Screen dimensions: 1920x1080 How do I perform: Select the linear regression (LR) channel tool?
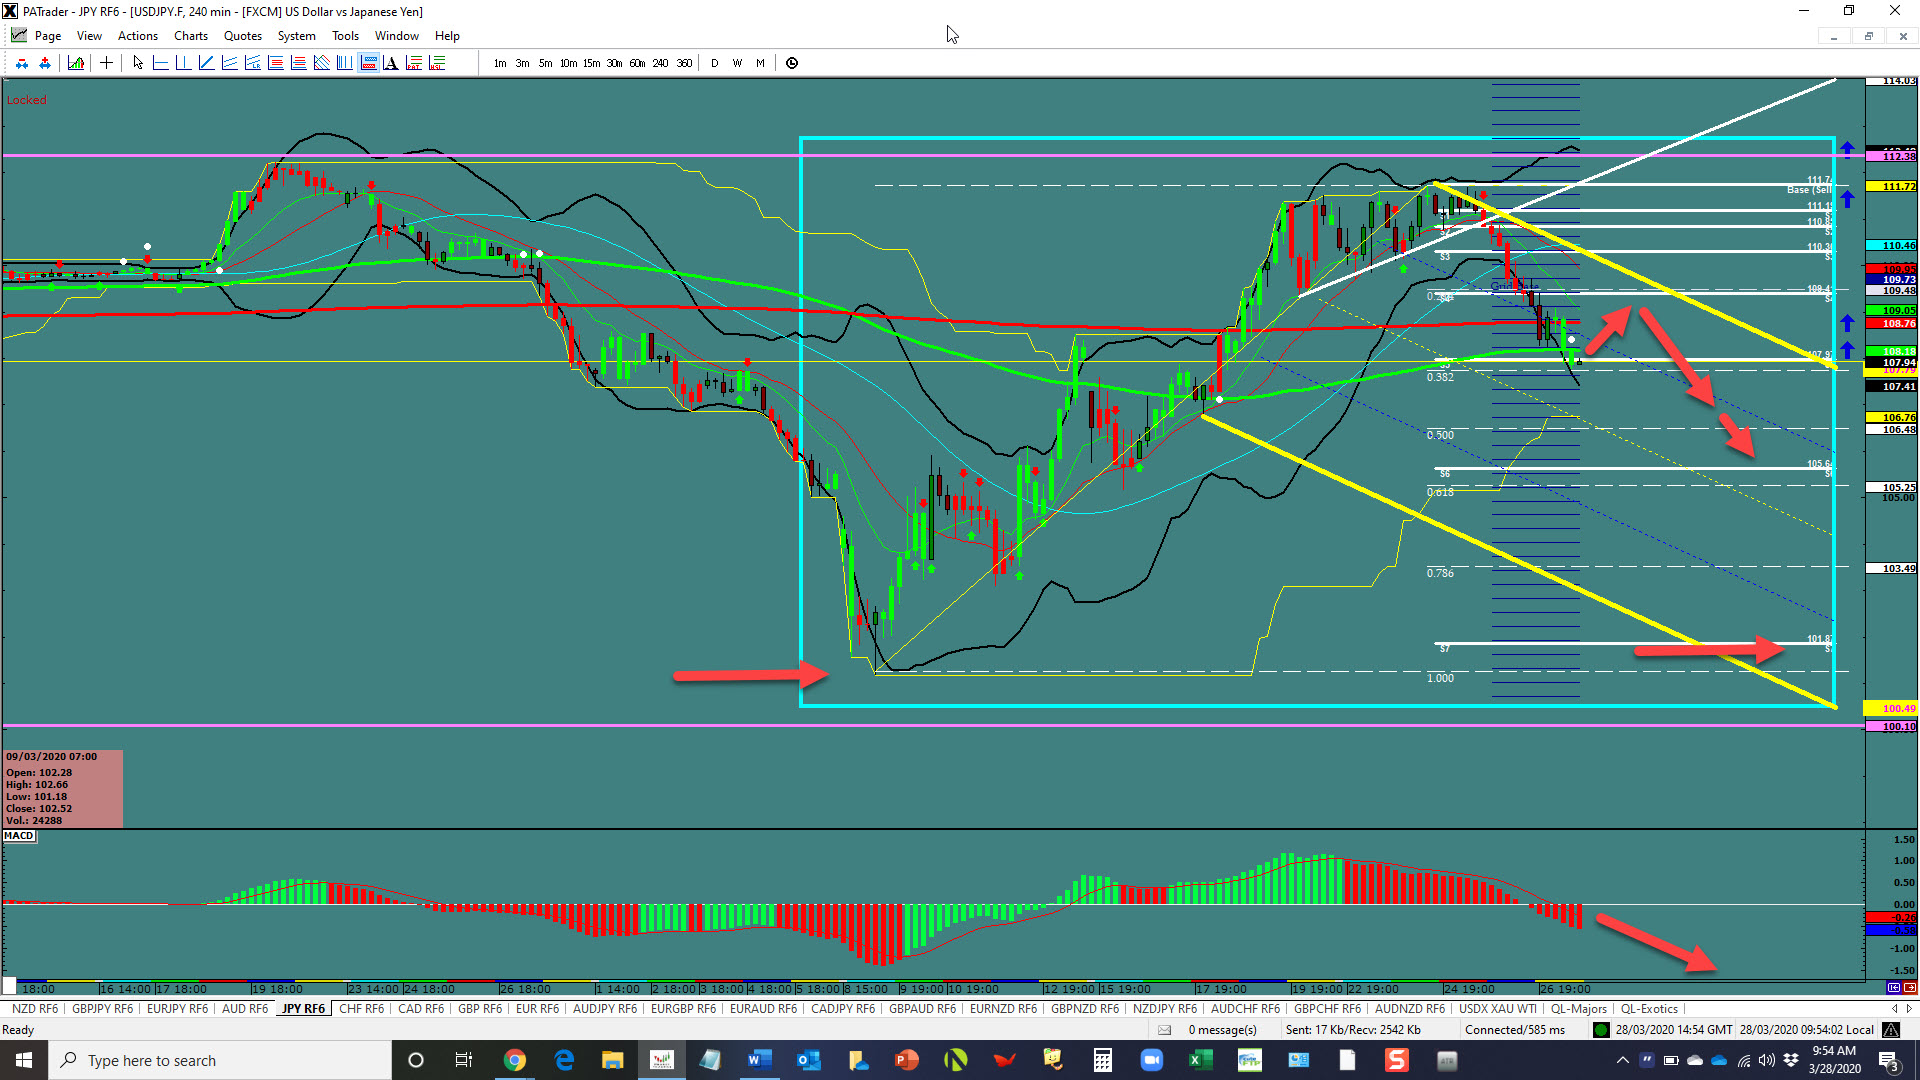click(x=252, y=63)
